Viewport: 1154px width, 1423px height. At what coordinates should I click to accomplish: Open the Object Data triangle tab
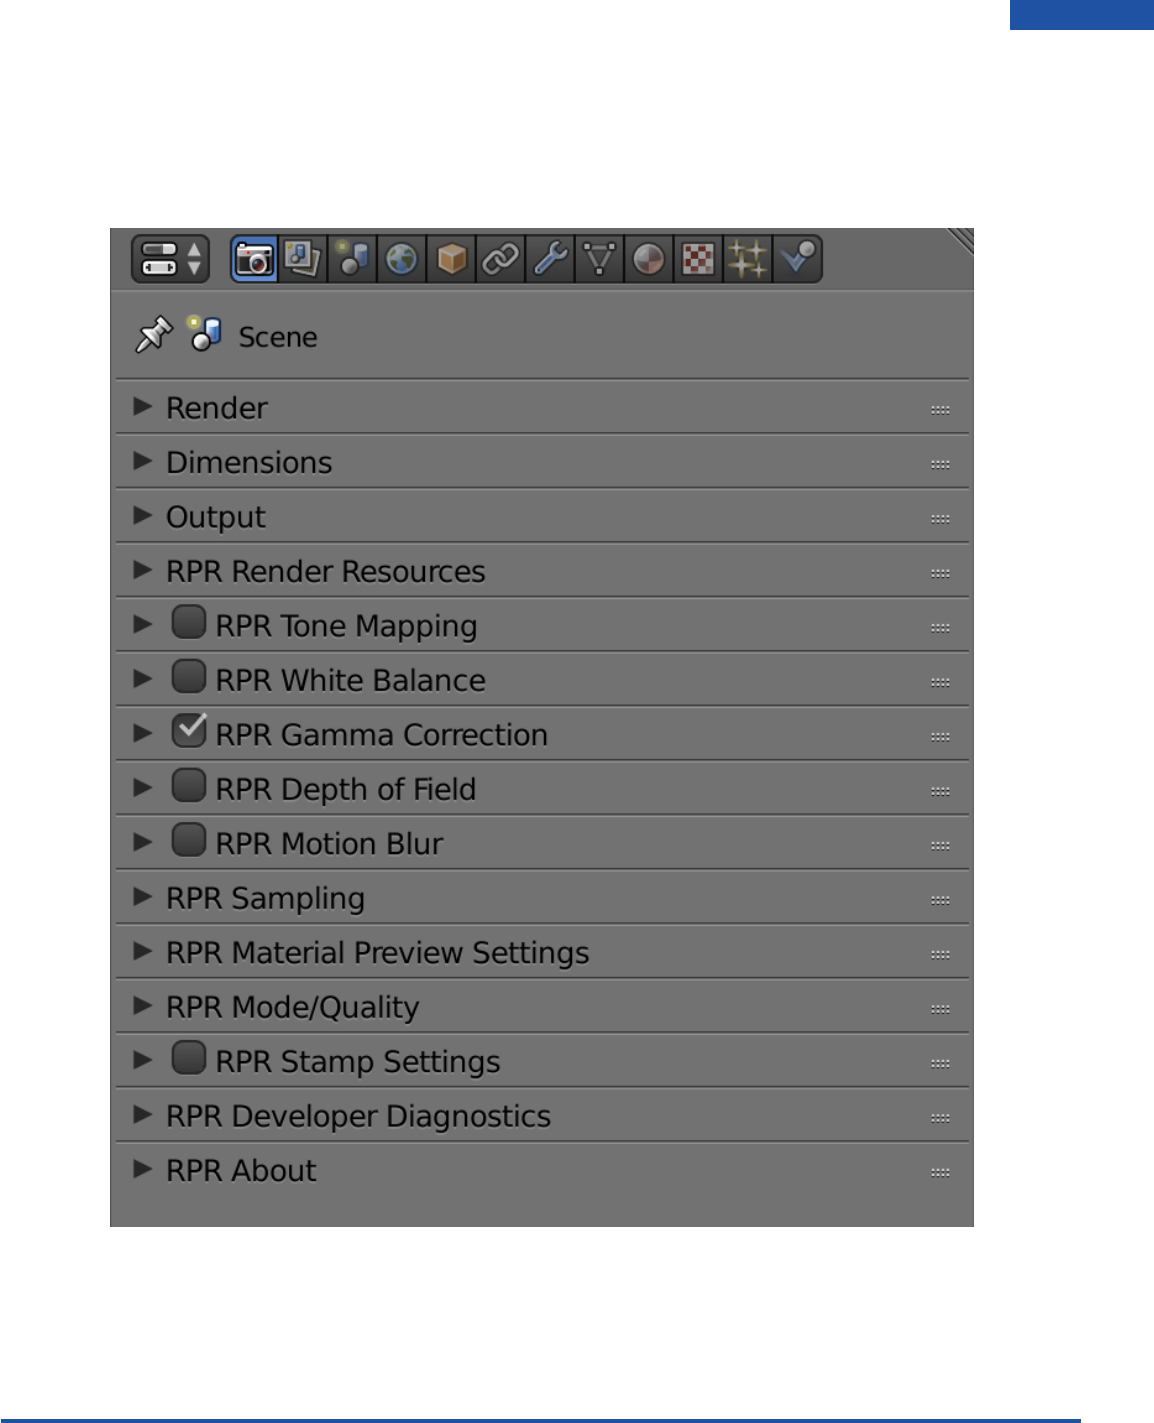click(x=599, y=259)
